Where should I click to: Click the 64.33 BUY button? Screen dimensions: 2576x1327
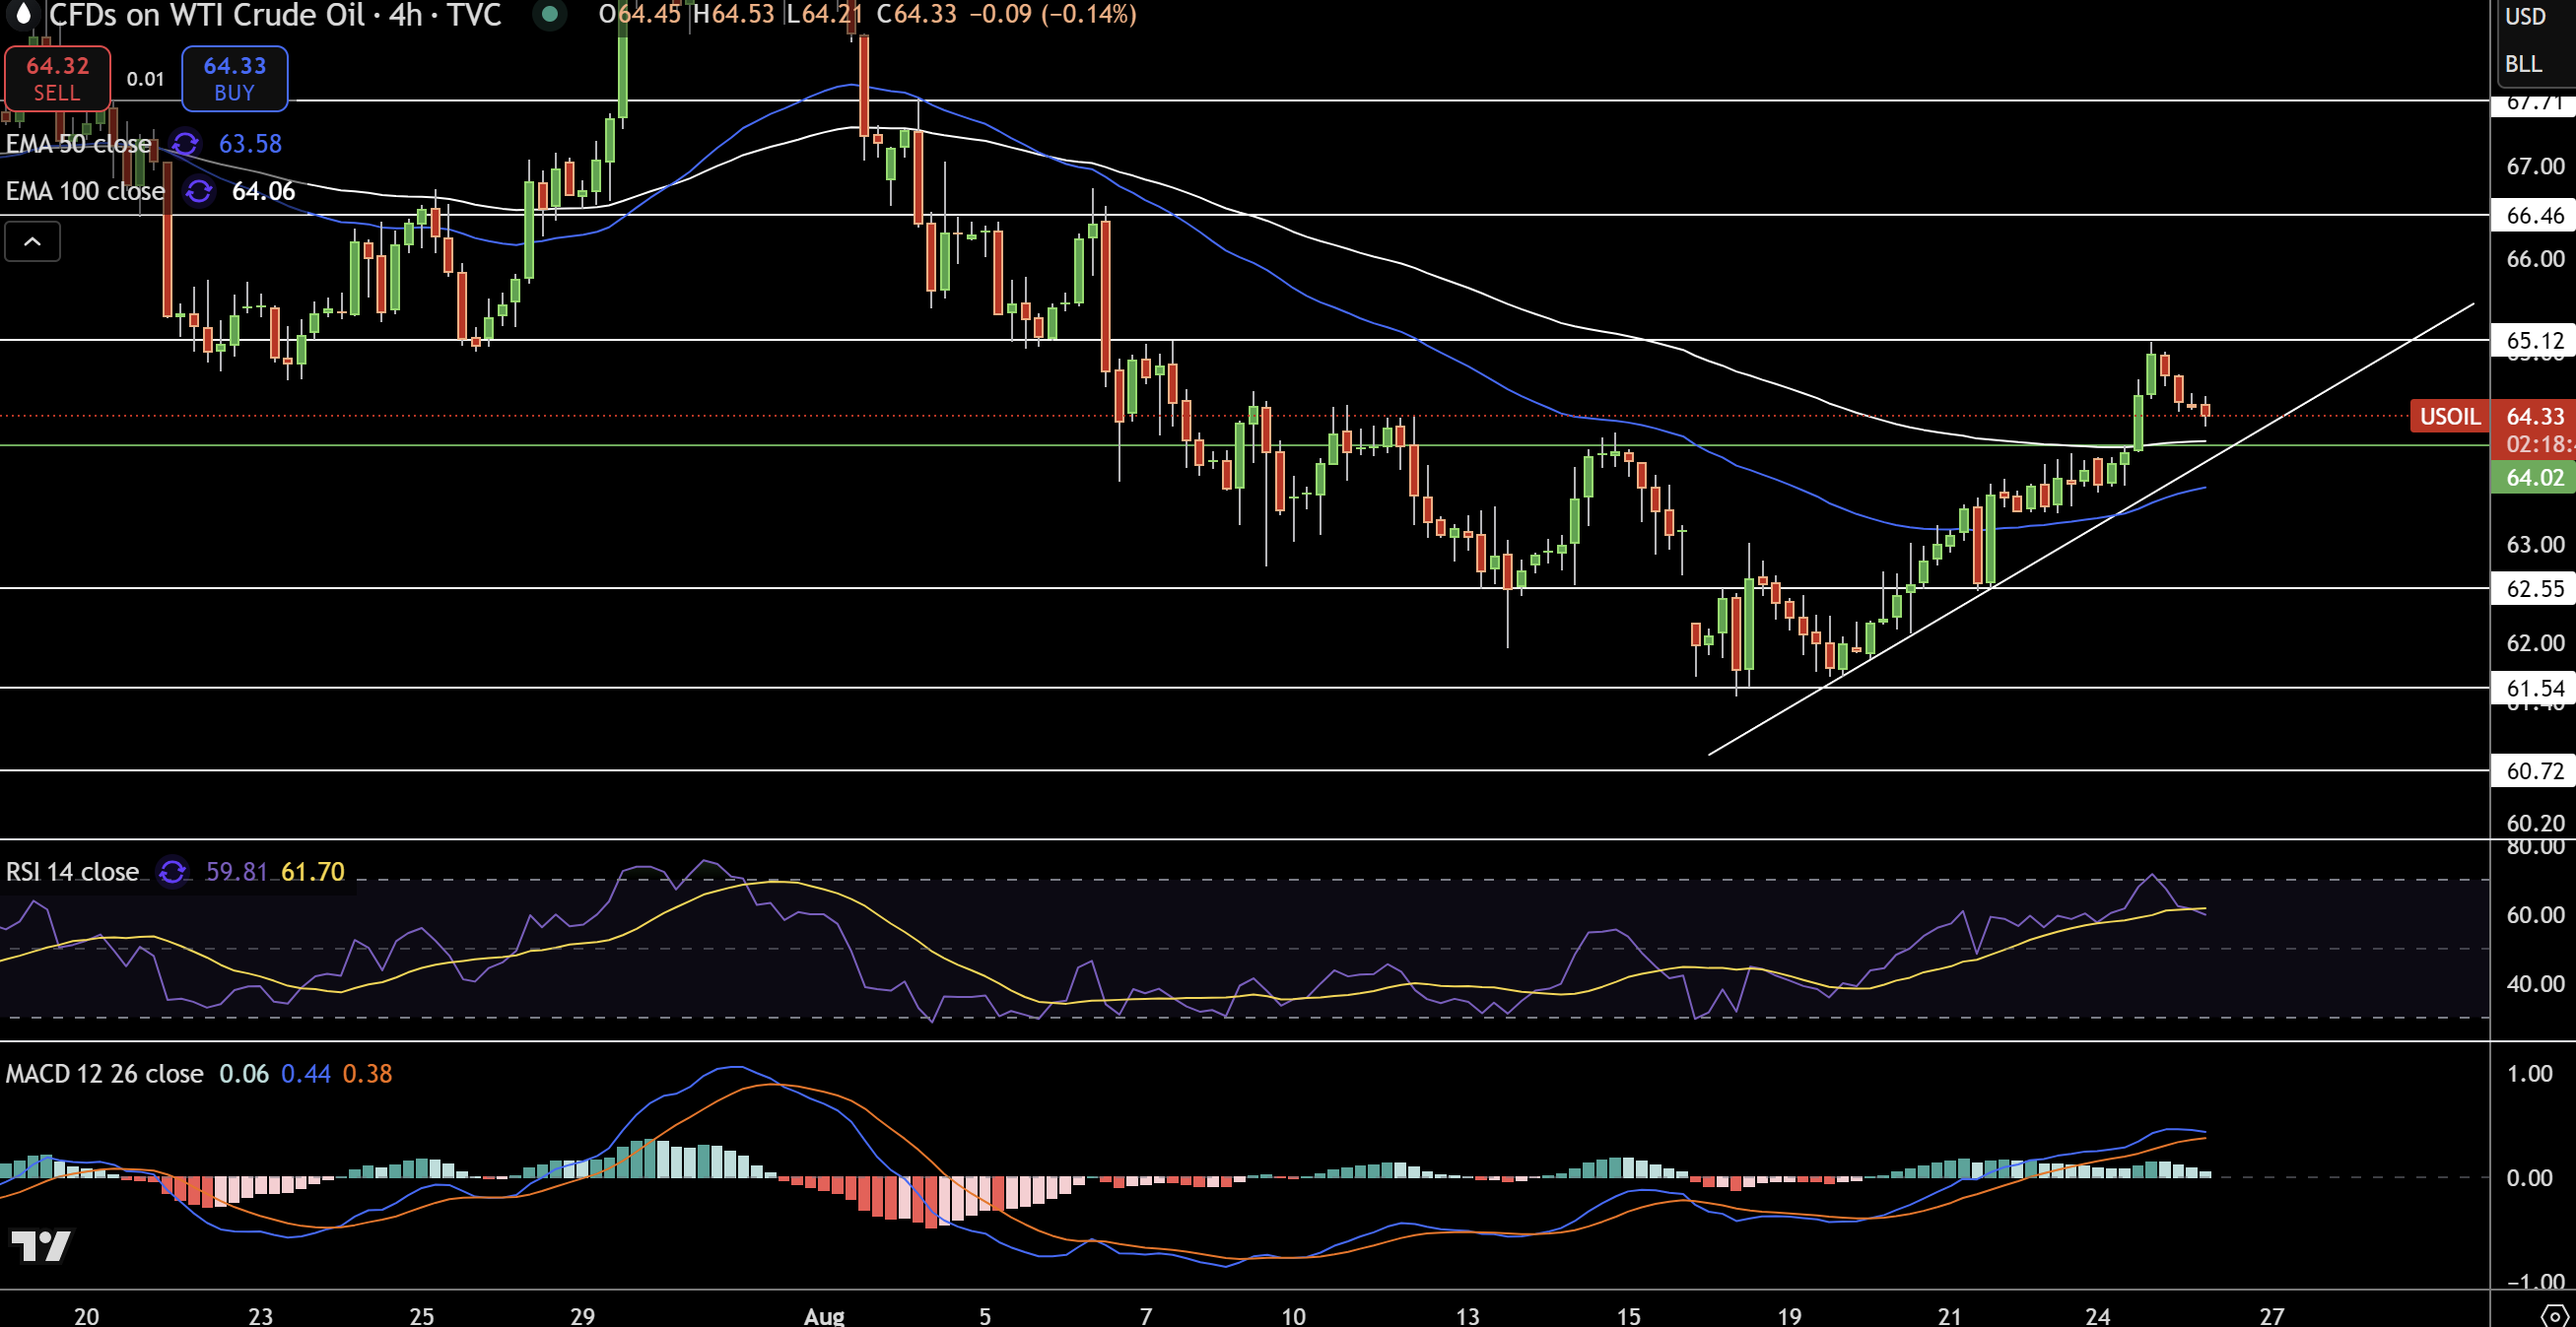235,78
